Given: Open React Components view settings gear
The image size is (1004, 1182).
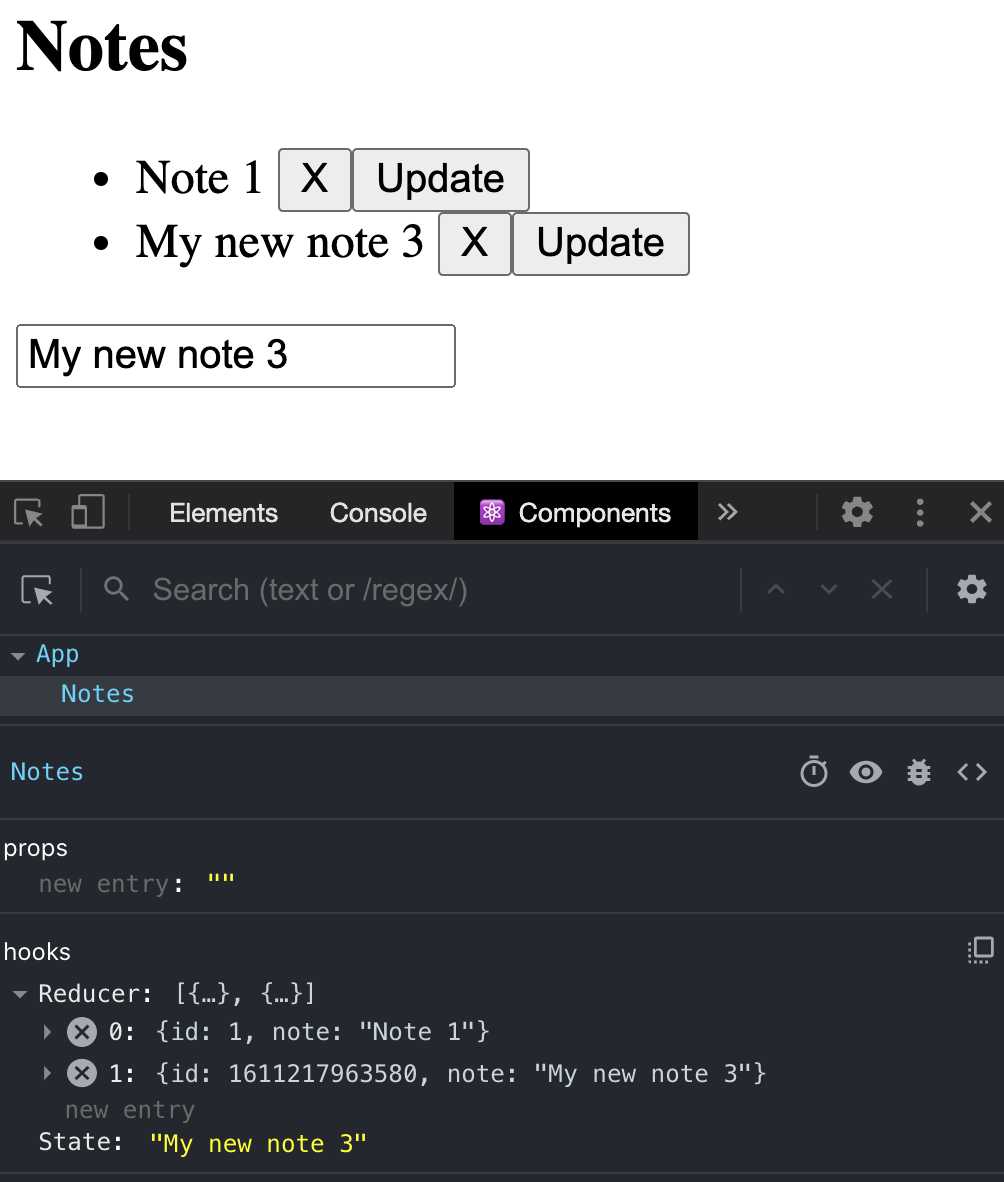Looking at the screenshot, I should [972, 590].
